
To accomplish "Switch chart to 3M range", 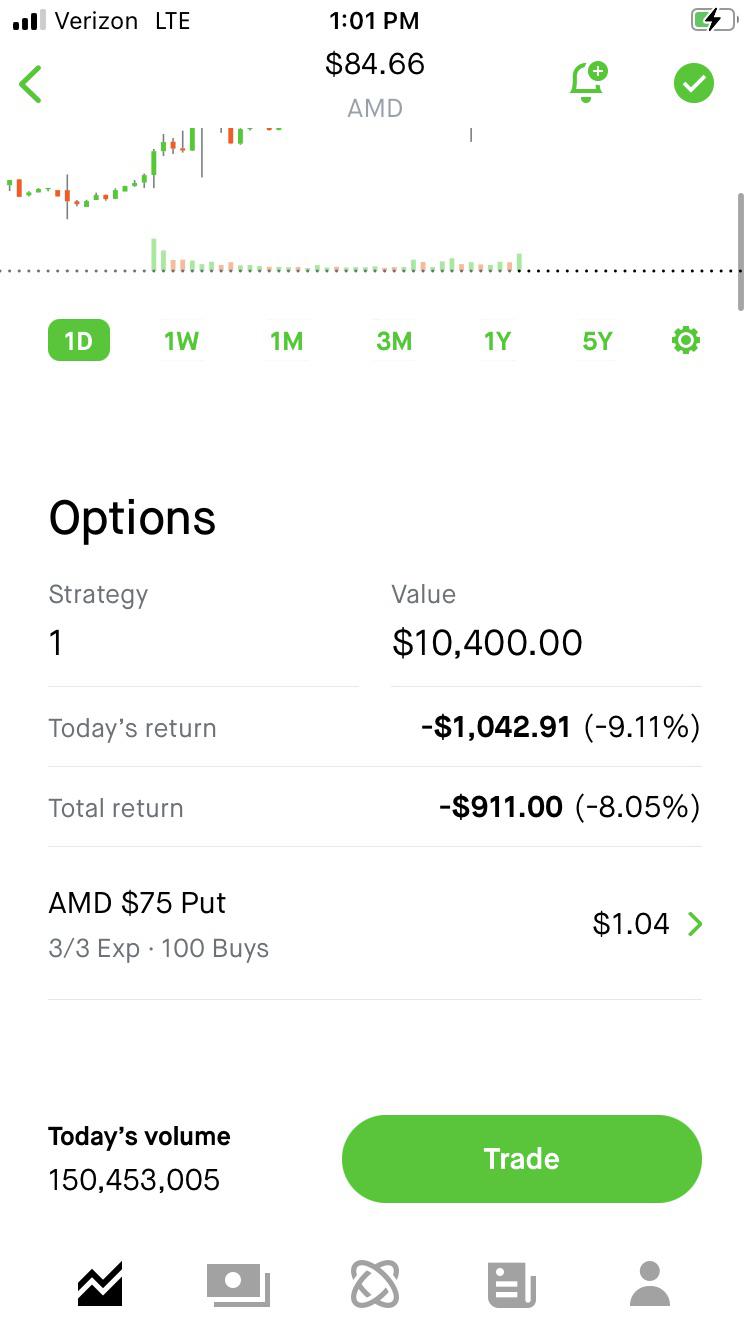I will click(x=394, y=341).
